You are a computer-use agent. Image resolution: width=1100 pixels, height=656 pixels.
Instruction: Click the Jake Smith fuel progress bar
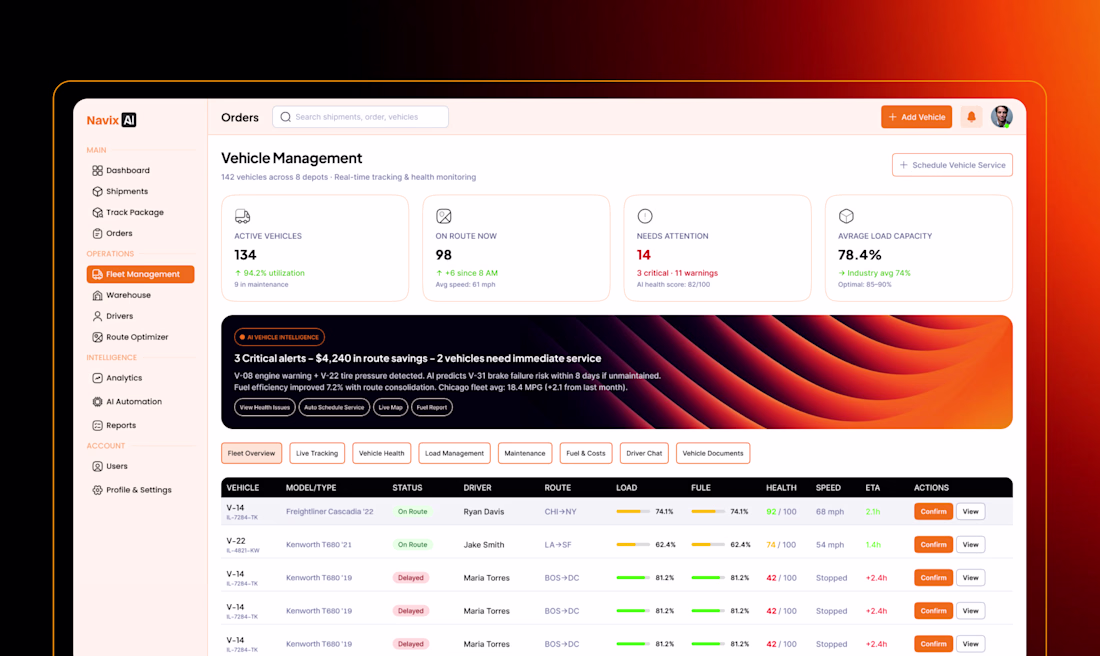(x=708, y=544)
